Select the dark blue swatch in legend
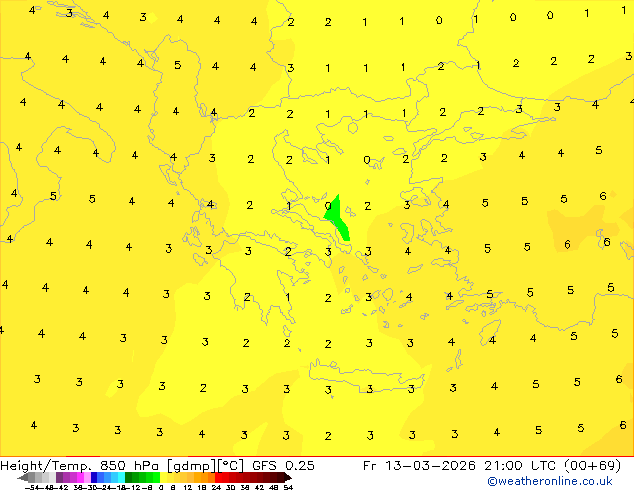Screen dimensions: 634x490 point(94,477)
